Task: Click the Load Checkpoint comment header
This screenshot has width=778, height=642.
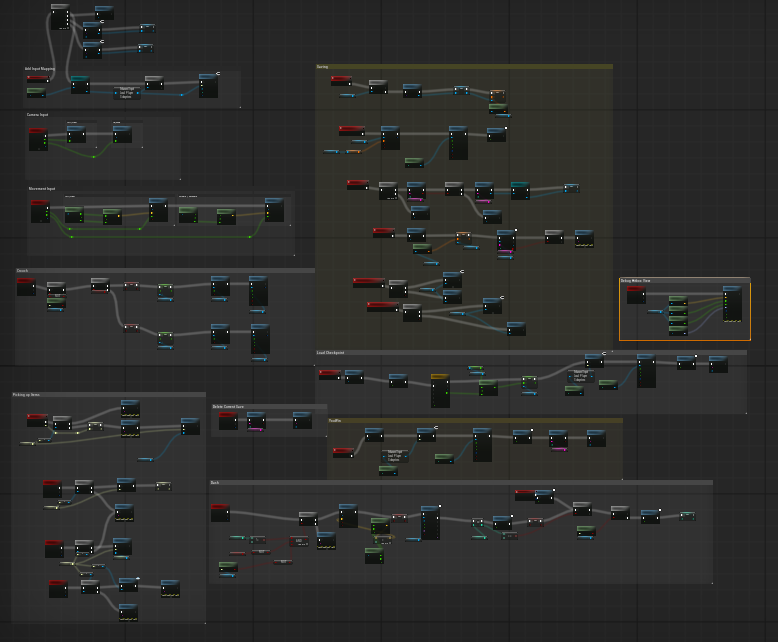Action: click(531, 353)
